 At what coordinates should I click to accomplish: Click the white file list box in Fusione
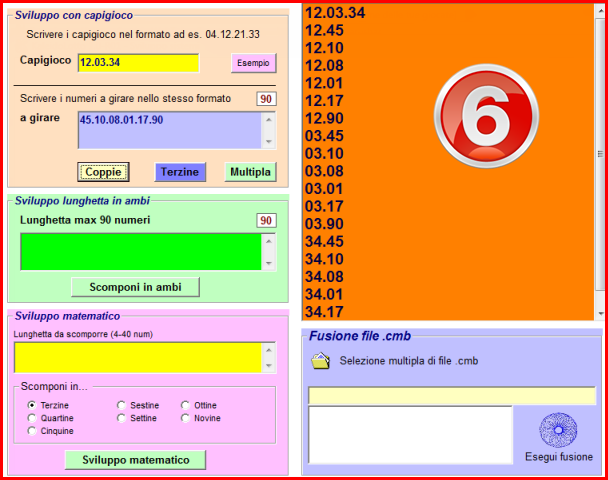pyautogui.click(x=410, y=435)
